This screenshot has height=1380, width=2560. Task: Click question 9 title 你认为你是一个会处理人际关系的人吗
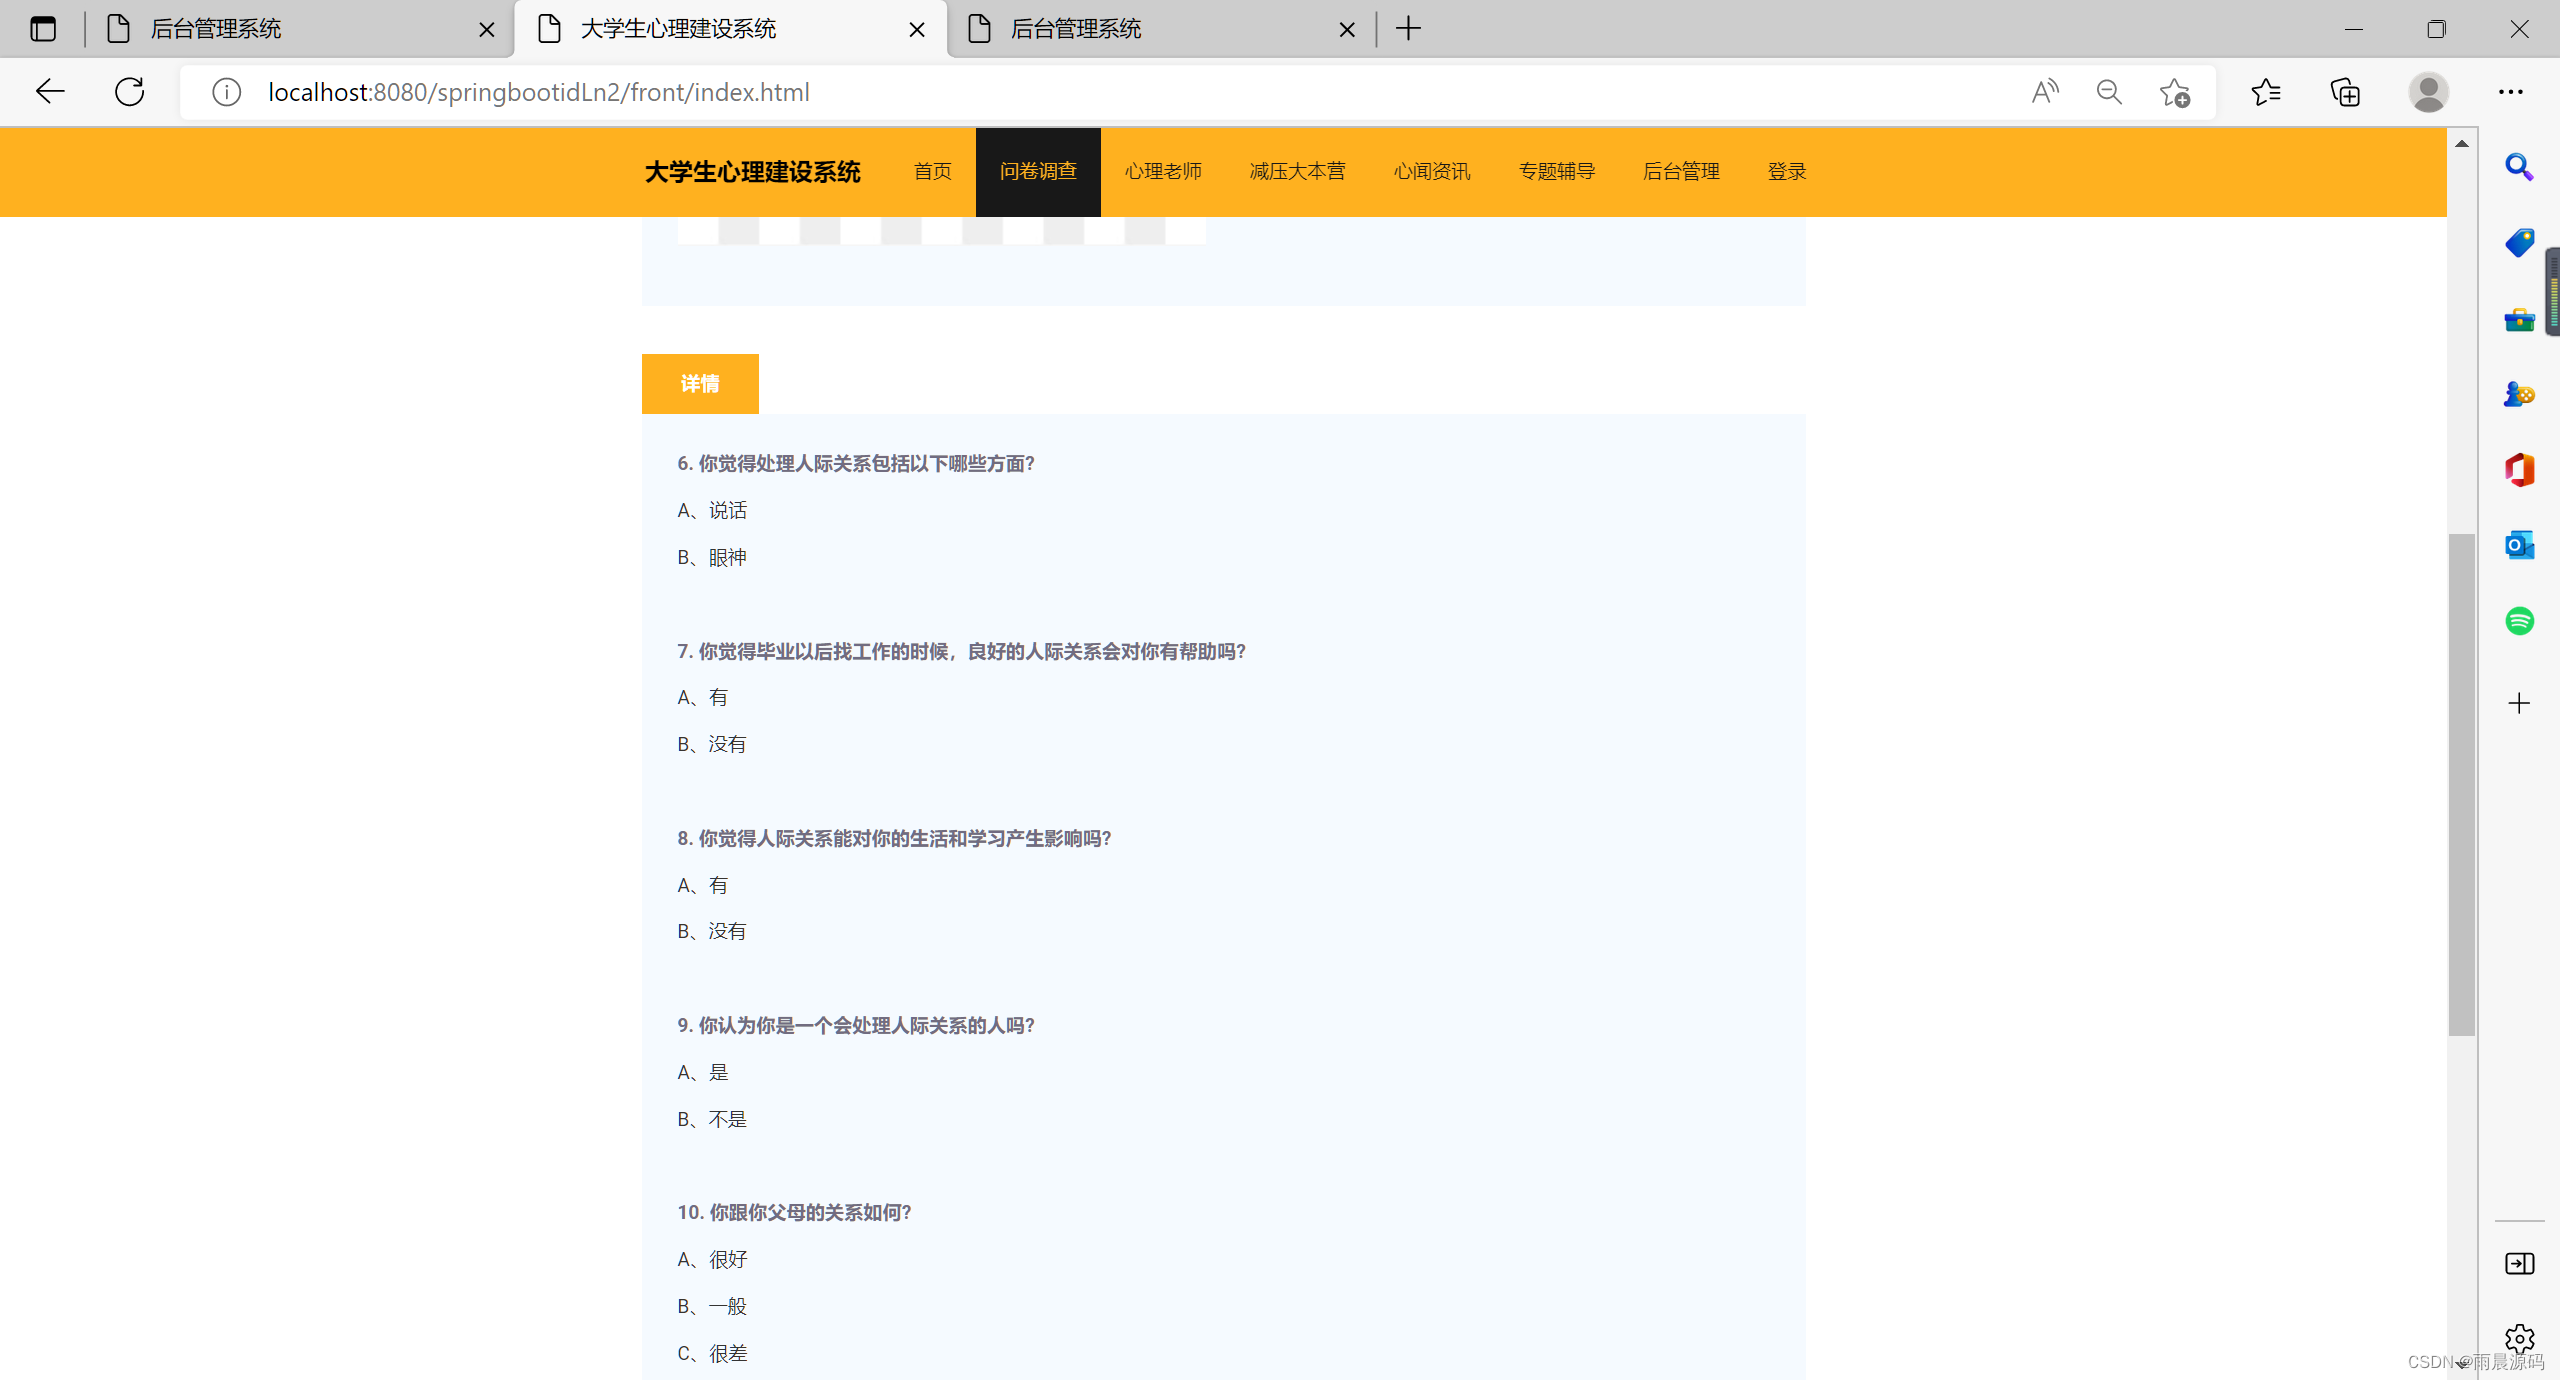[x=856, y=1026]
